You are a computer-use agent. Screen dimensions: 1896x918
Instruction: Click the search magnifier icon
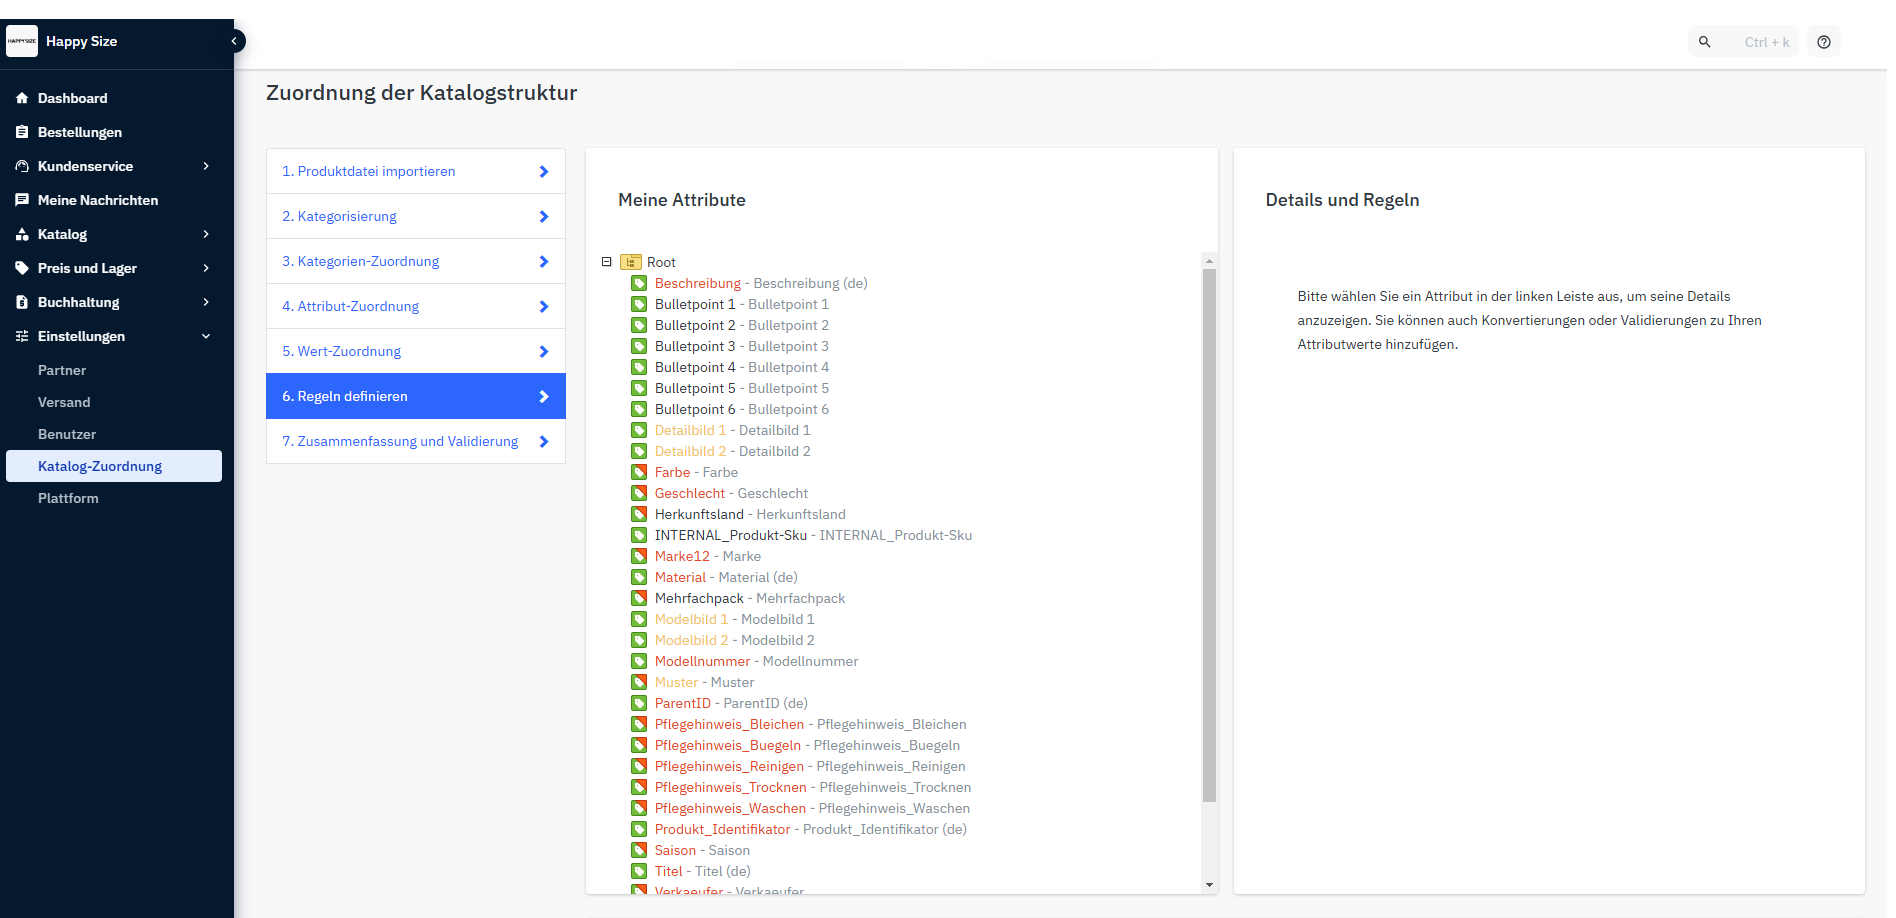(1705, 42)
